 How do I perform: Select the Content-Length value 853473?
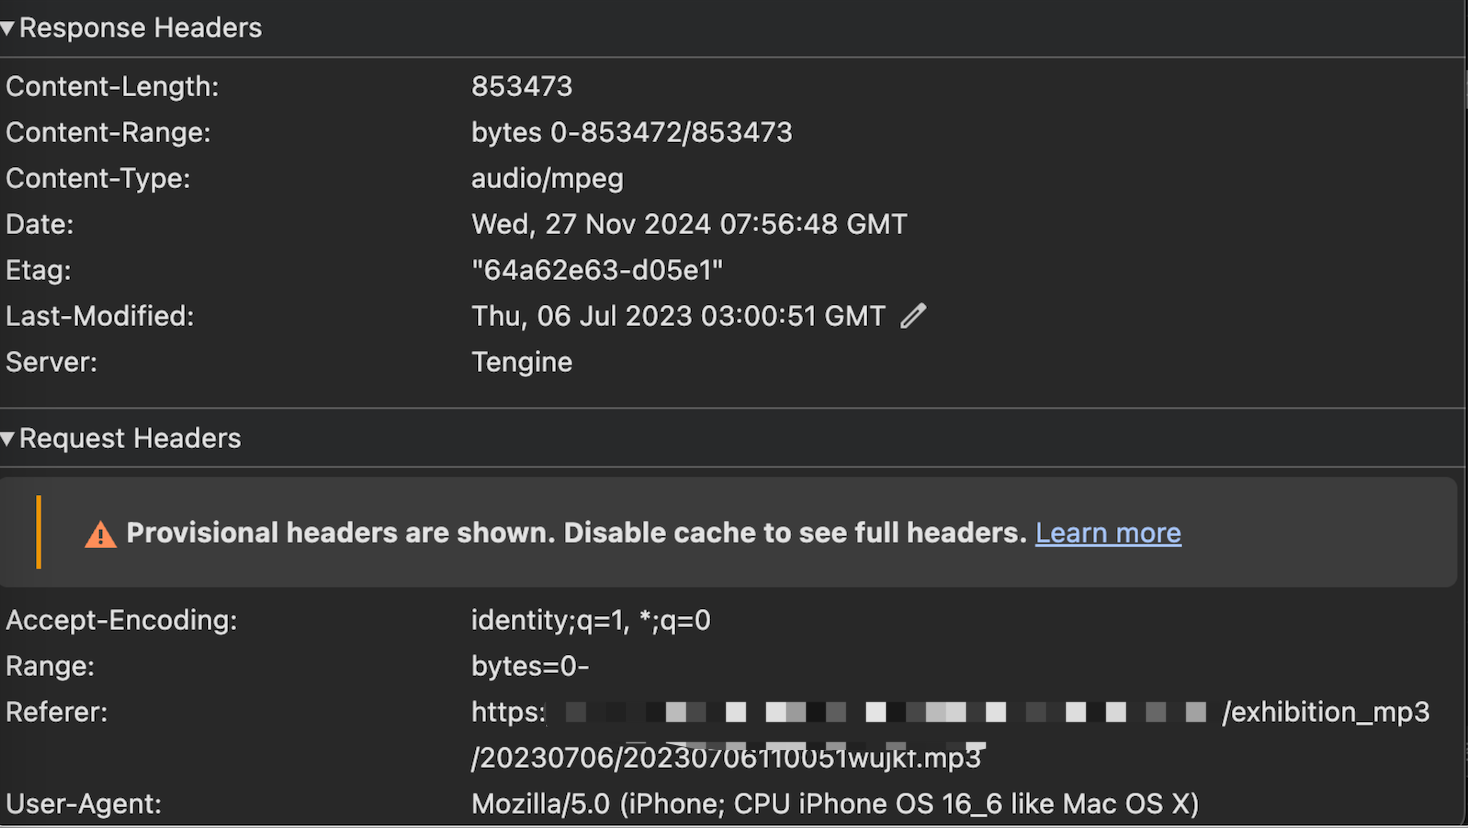pyautogui.click(x=522, y=86)
